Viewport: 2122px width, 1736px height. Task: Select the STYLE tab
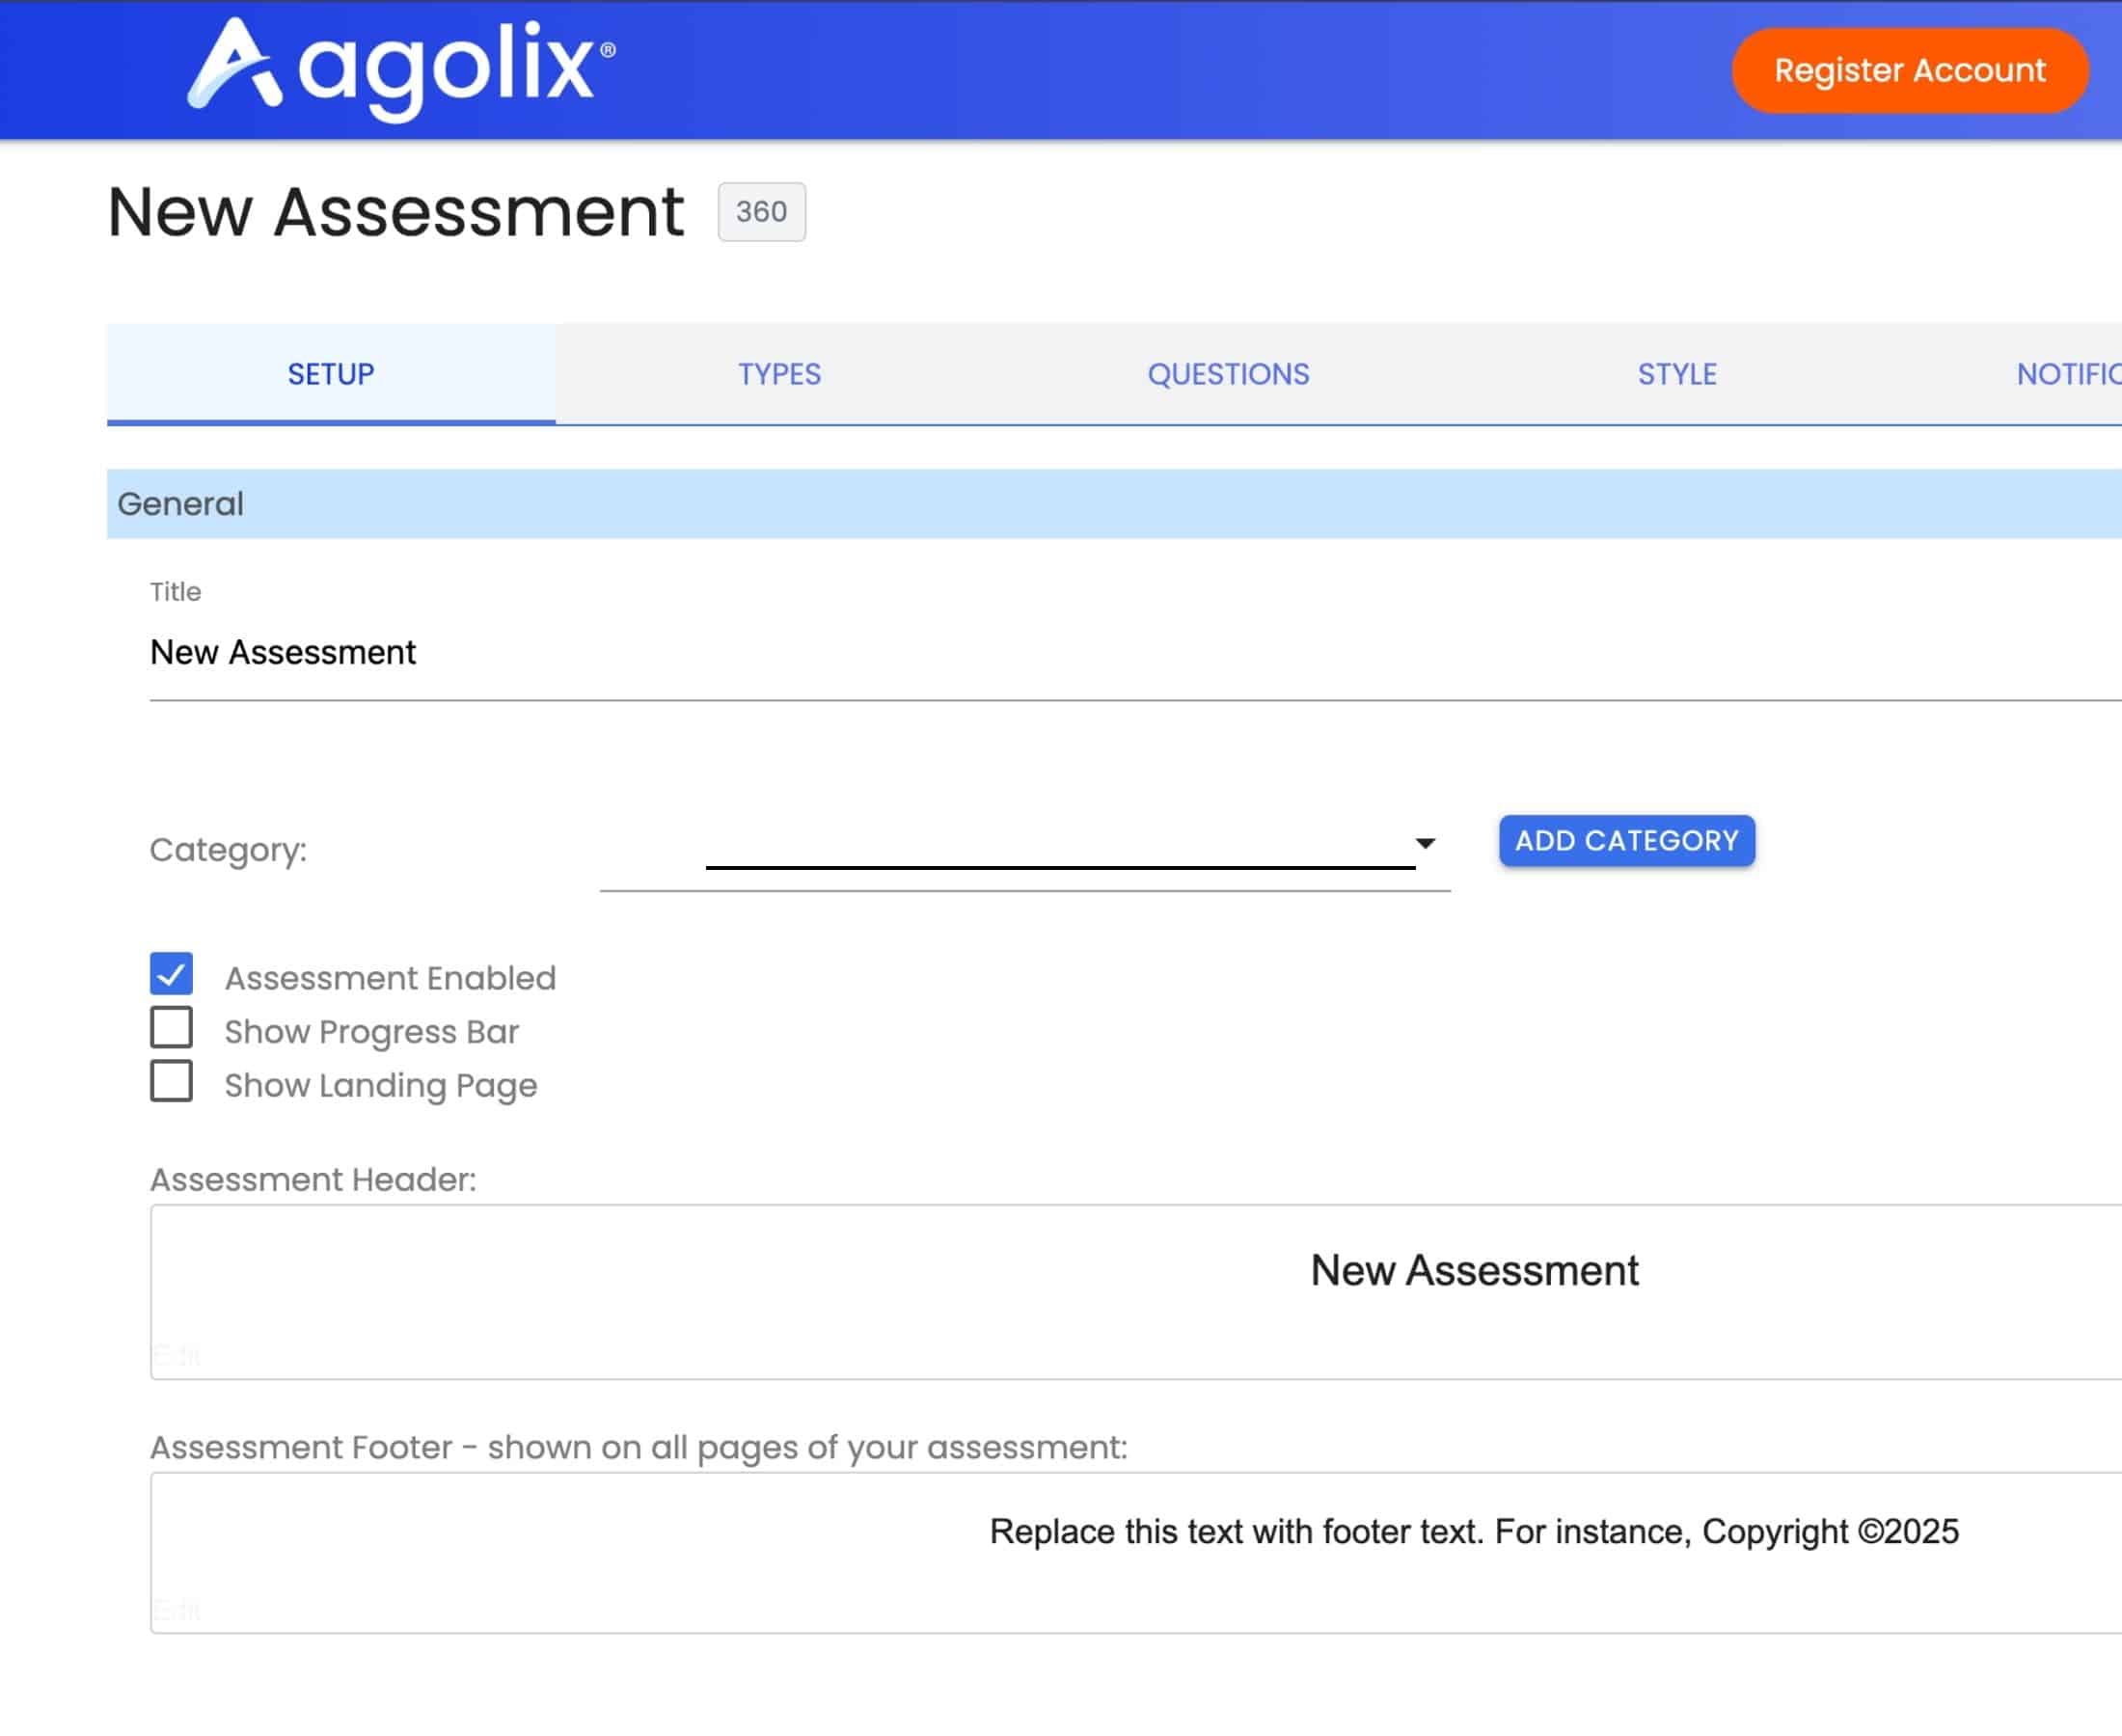[1676, 374]
